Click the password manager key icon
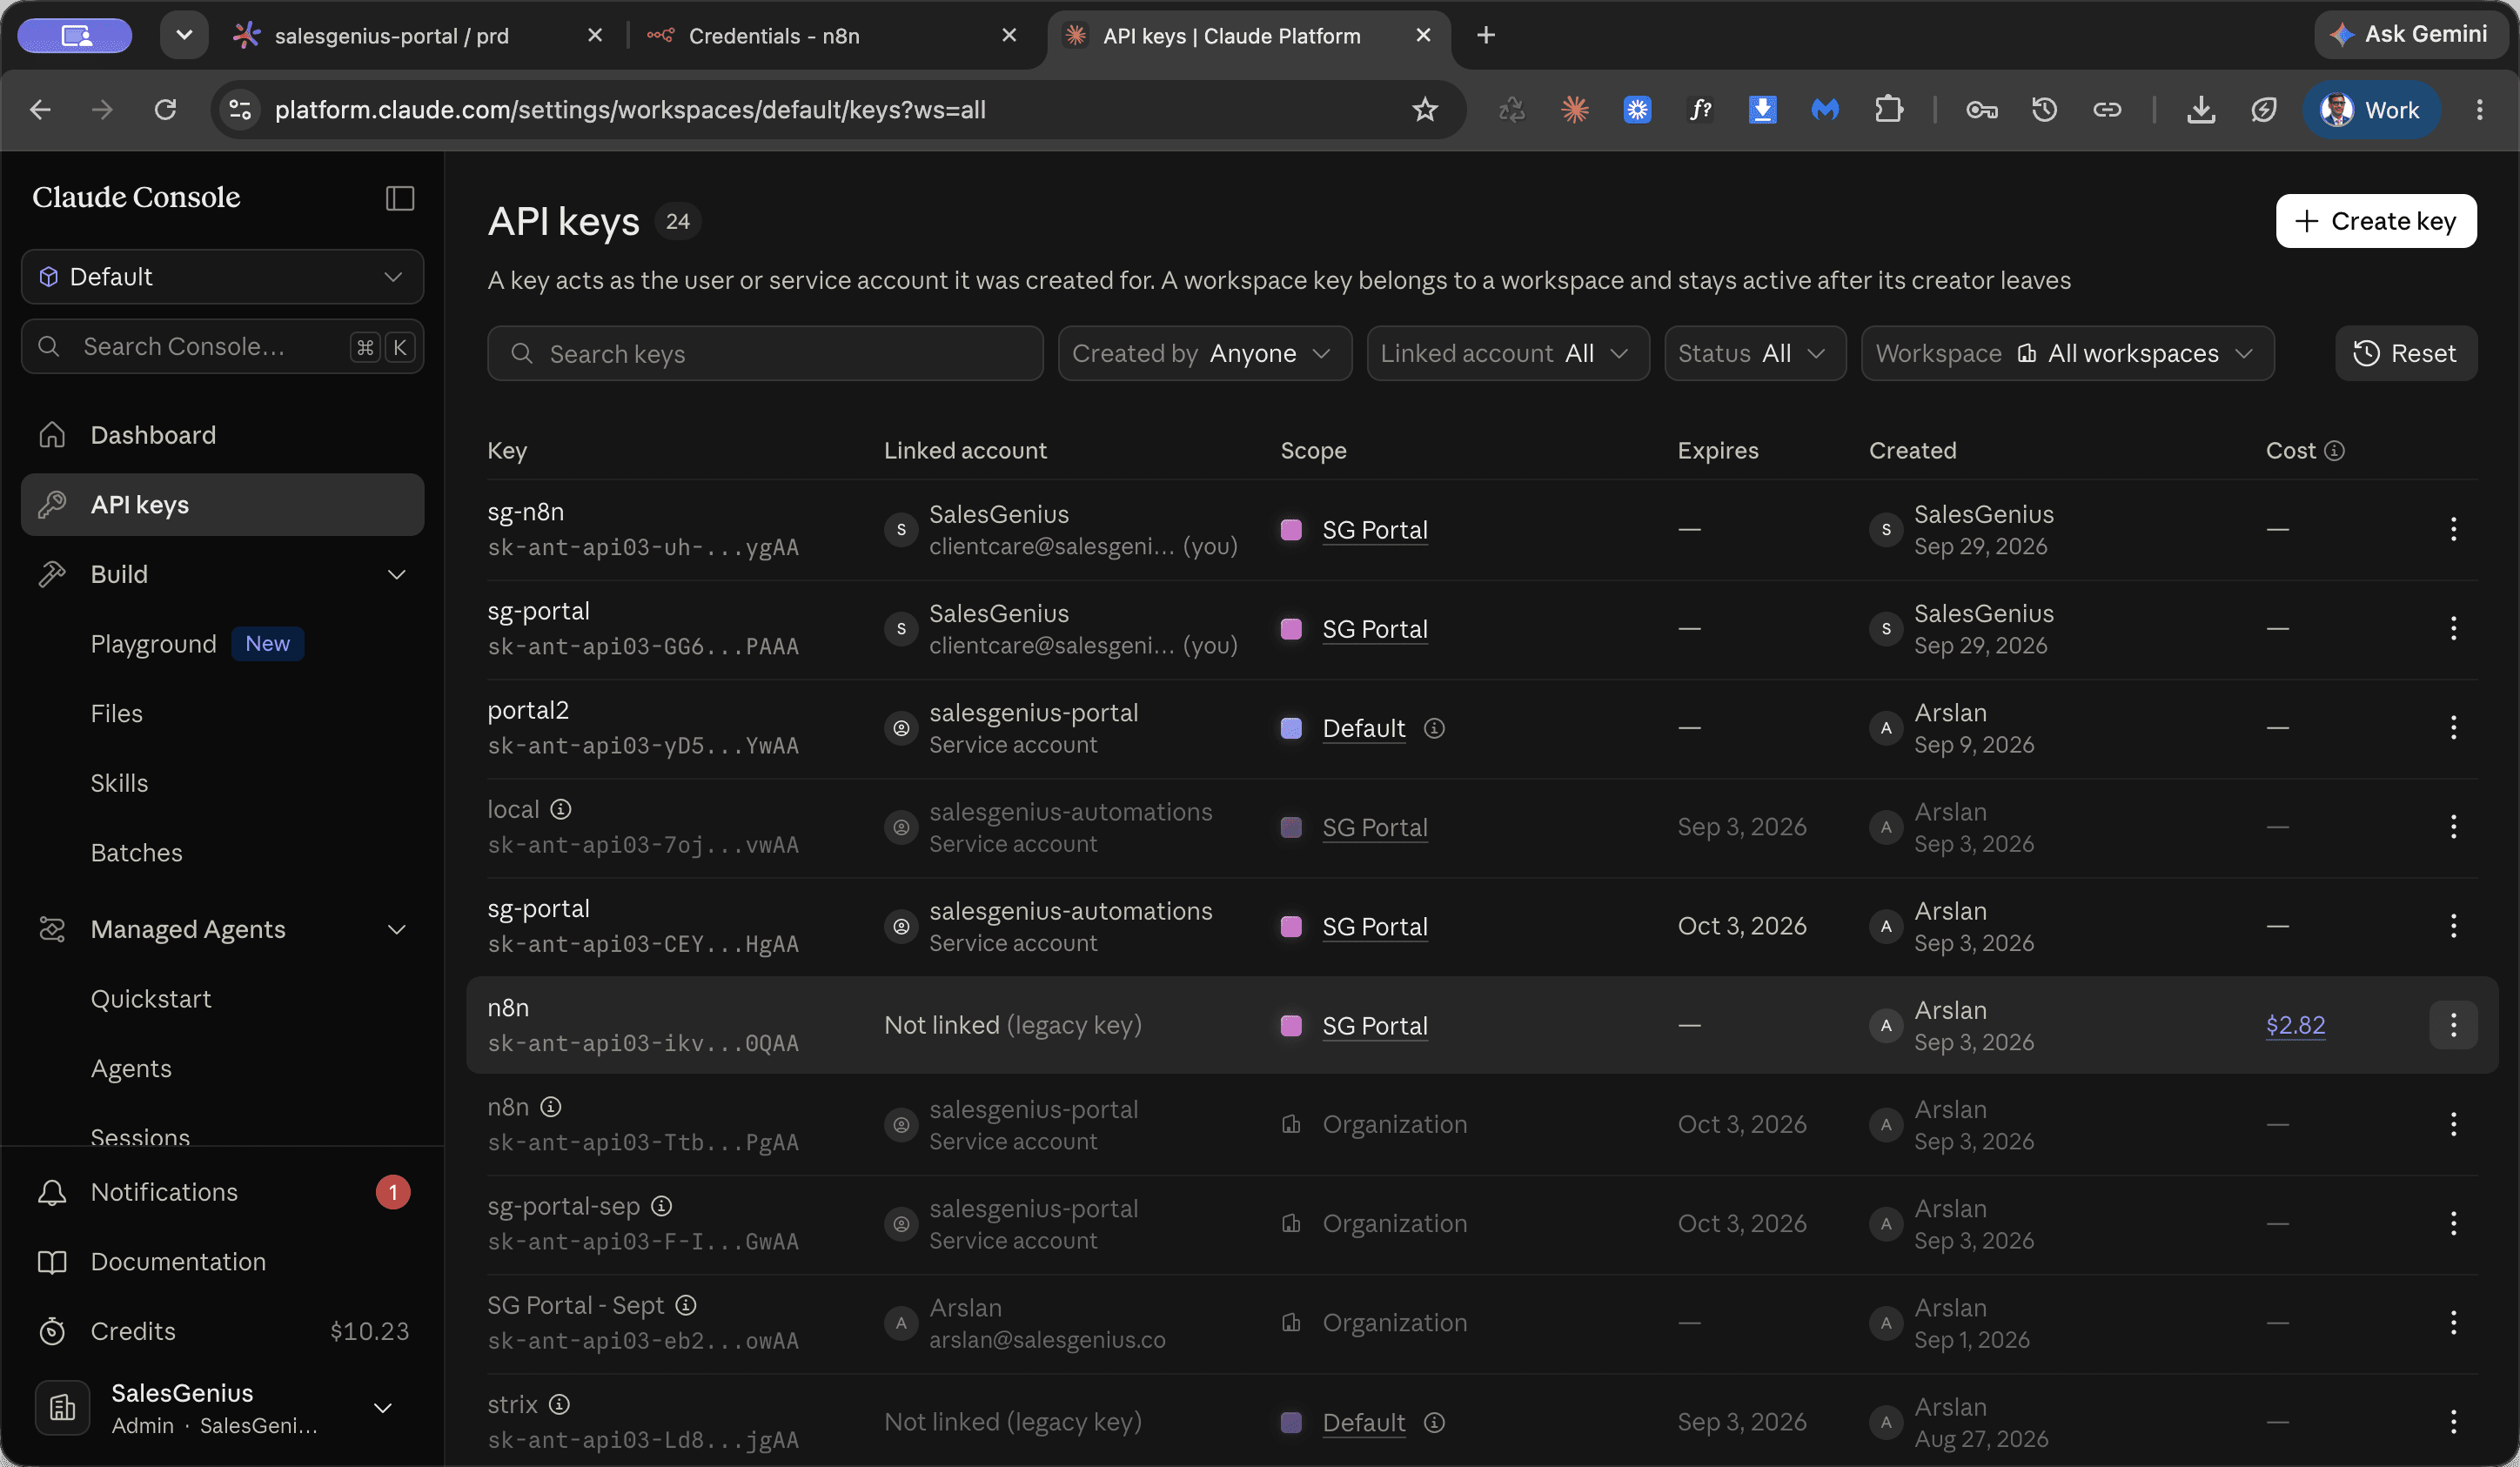The image size is (2520, 1467). 1981,109
